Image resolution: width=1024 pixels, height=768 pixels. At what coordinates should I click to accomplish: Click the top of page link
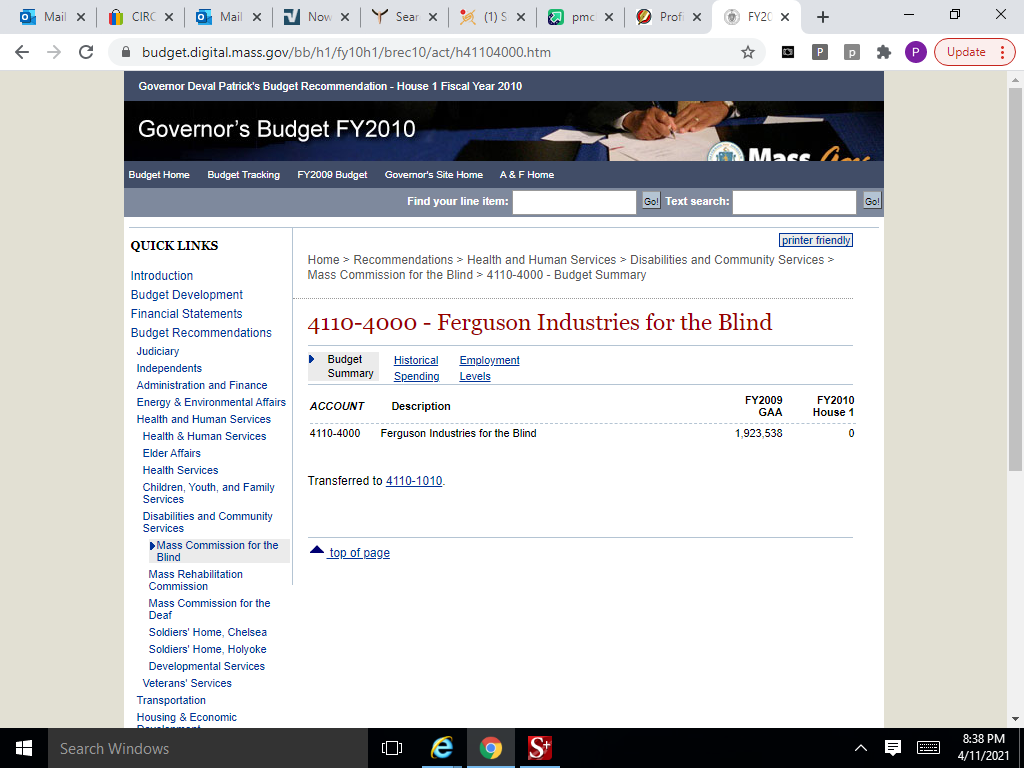tap(359, 552)
